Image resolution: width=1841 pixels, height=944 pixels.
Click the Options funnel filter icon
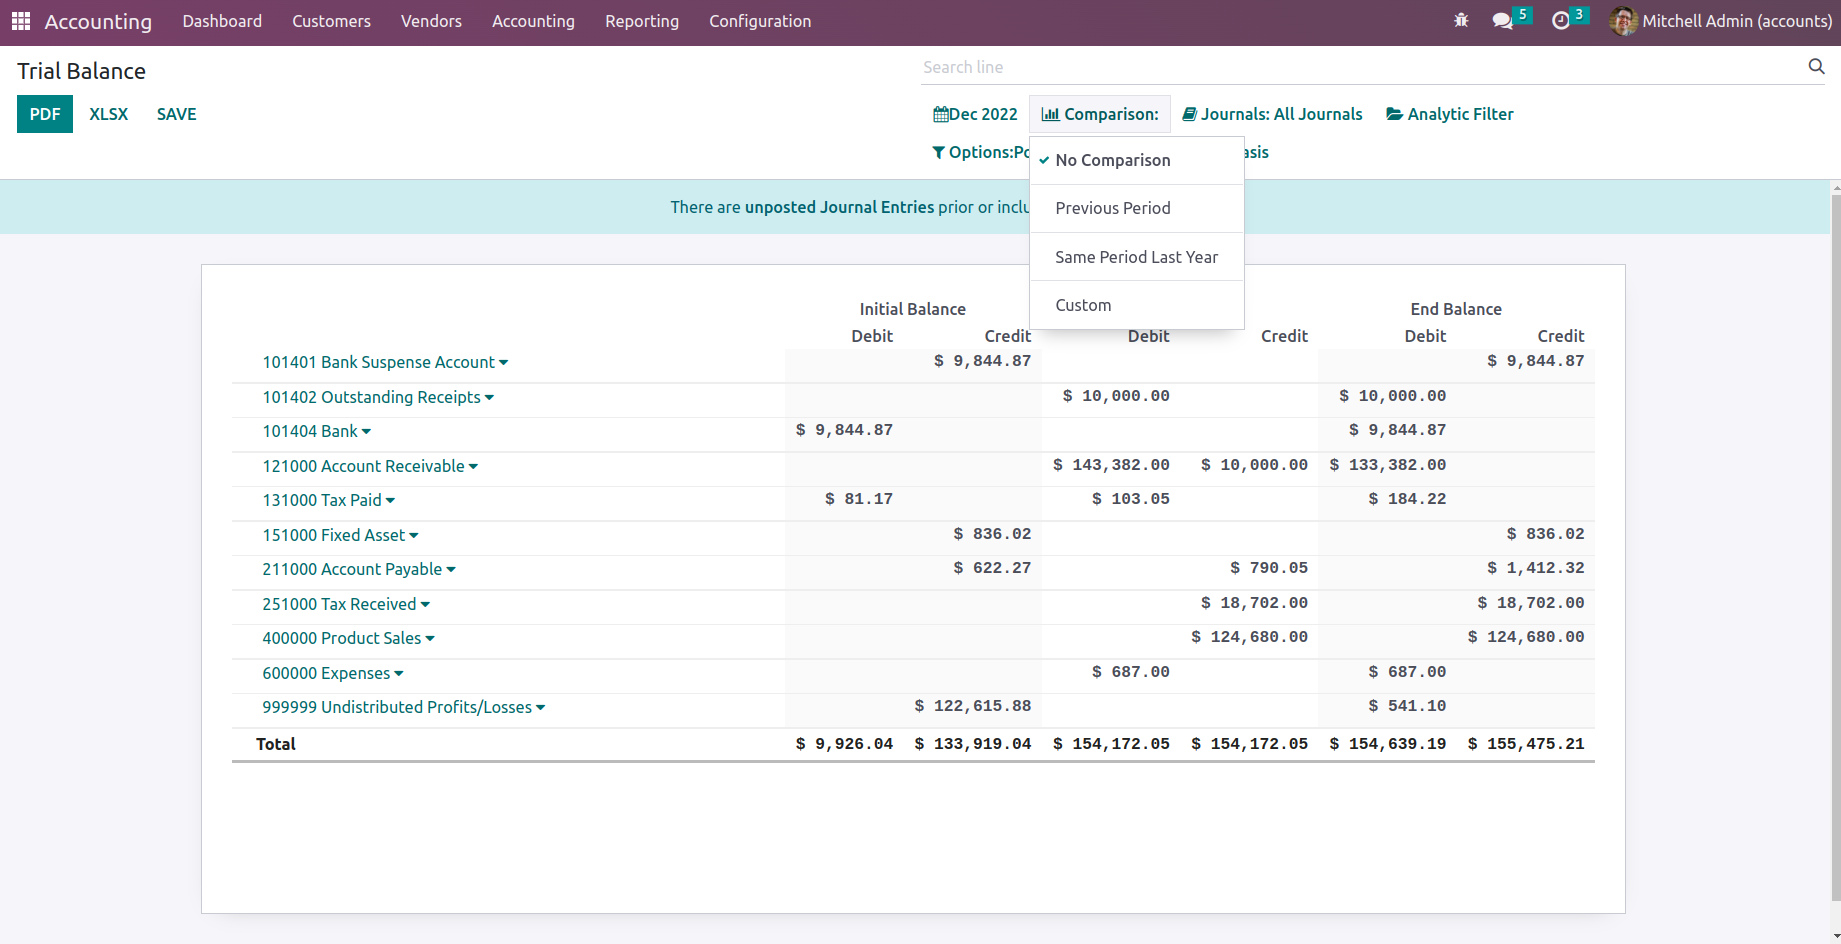[938, 152]
